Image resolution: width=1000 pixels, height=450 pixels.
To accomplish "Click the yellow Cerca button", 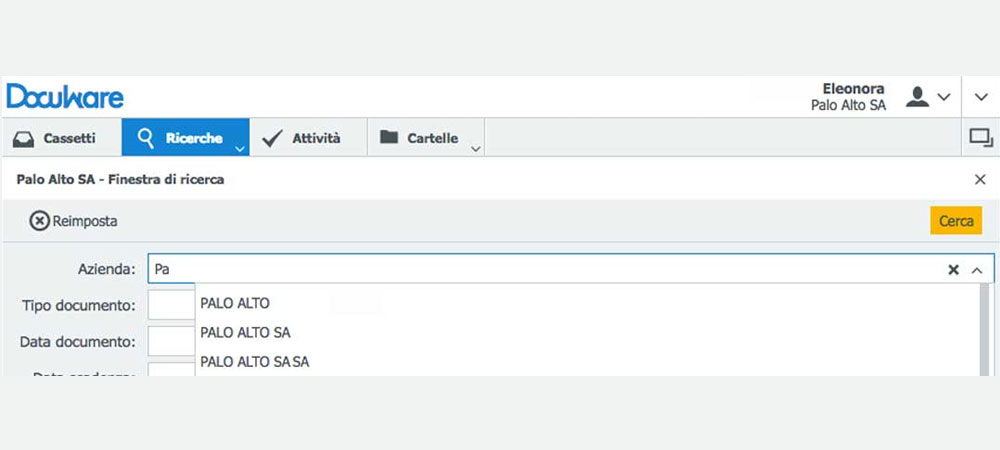I will coord(956,221).
